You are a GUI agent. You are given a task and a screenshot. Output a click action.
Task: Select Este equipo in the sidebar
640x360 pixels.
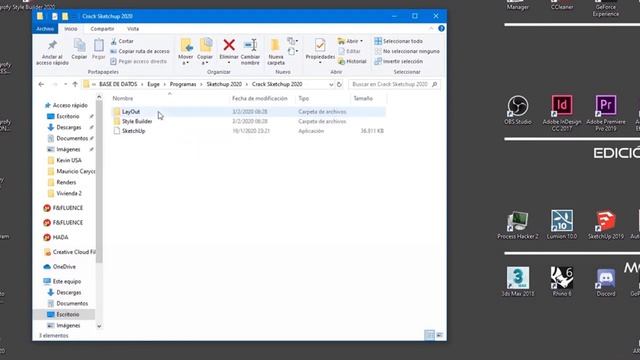coord(67,281)
